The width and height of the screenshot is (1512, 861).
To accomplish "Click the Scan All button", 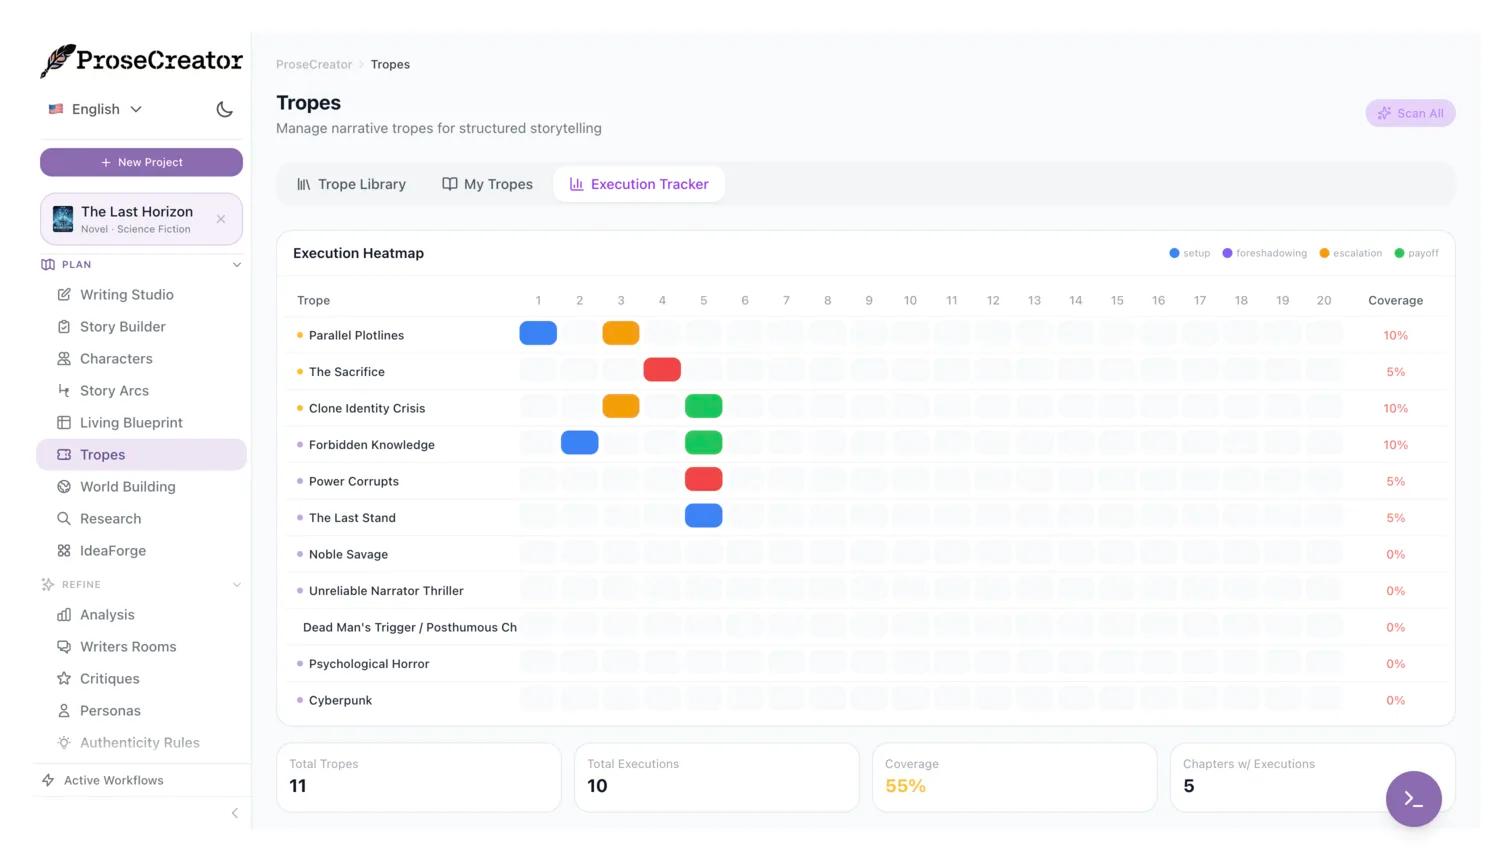I will point(1409,114).
